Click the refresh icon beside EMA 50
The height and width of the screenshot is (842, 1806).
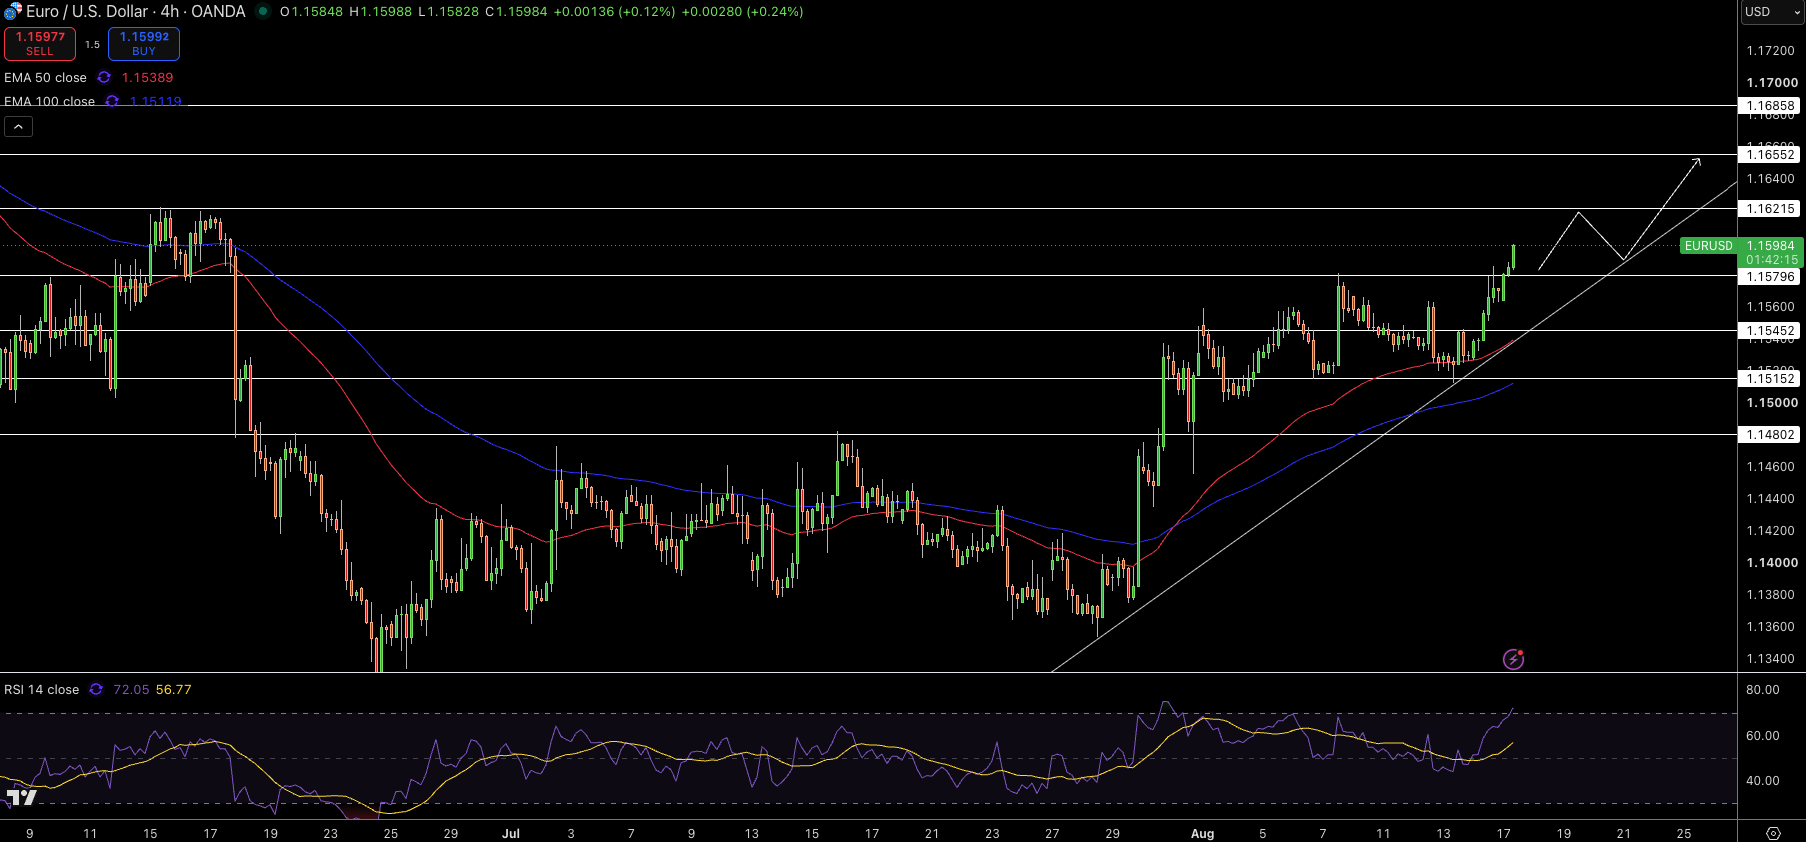(x=104, y=78)
